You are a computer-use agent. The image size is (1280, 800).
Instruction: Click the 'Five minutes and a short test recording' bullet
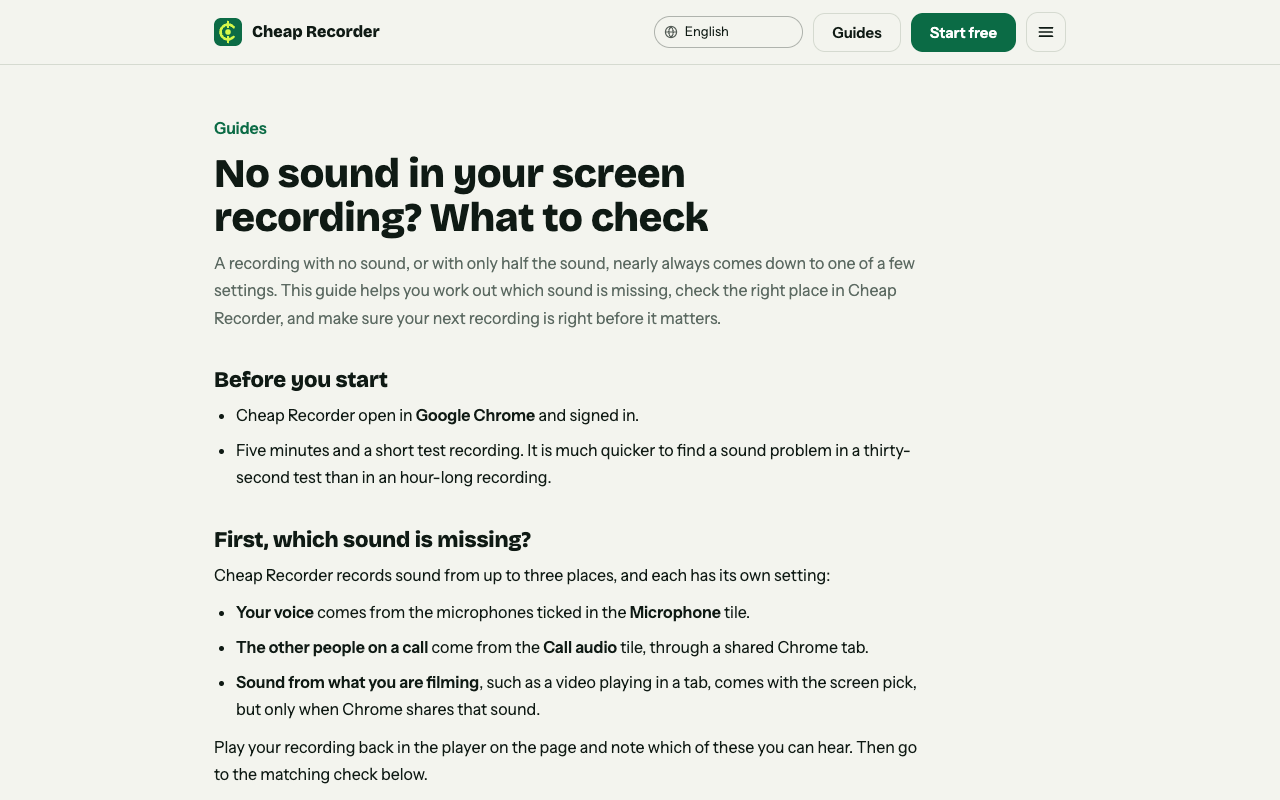pos(573,464)
